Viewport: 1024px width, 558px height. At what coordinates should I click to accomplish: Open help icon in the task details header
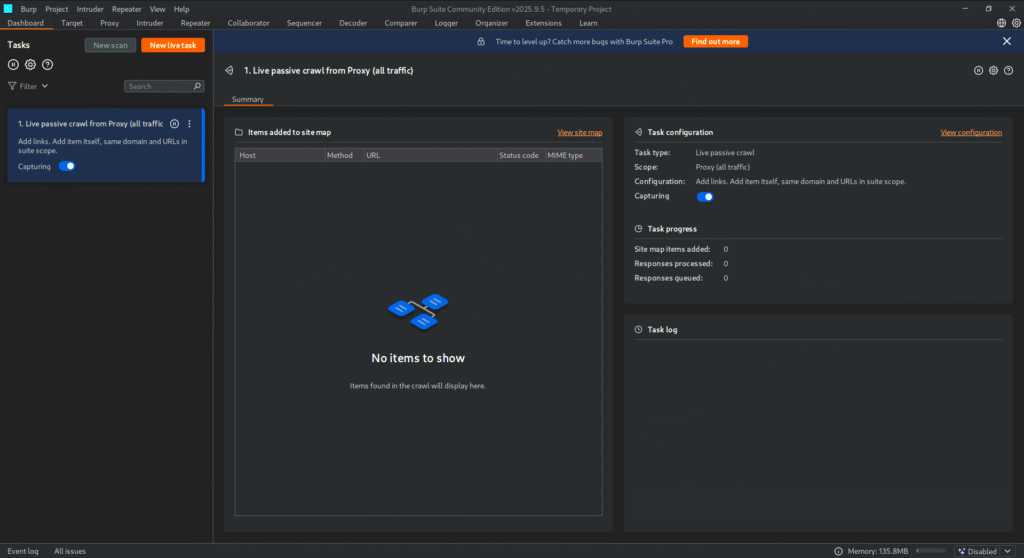(x=1008, y=71)
